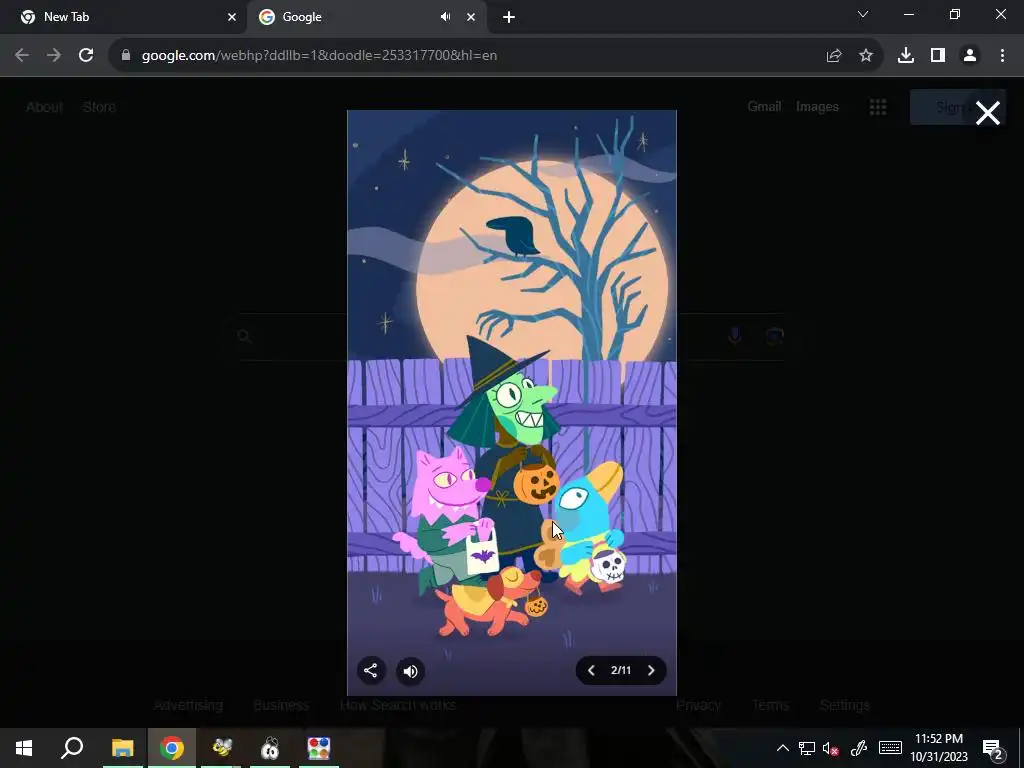The width and height of the screenshot is (1024, 768).
Task: Click the Settings footer link
Action: pyautogui.click(x=844, y=705)
